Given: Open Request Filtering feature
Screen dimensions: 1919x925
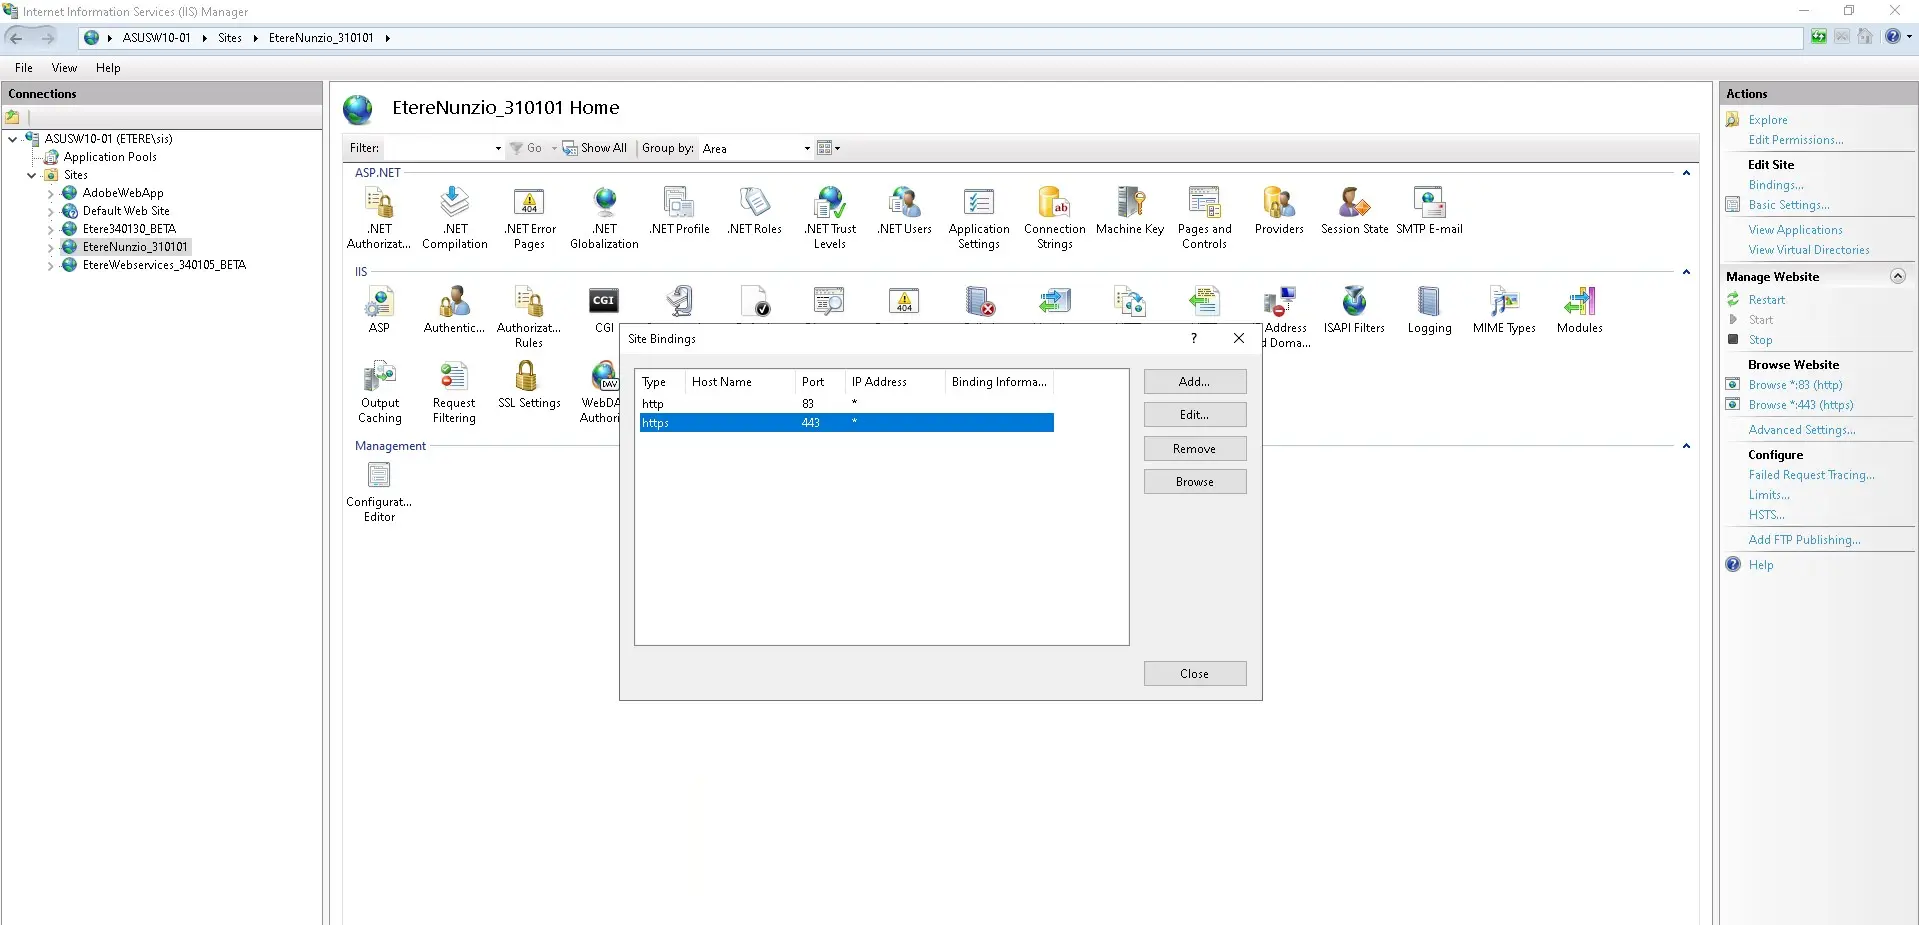Looking at the screenshot, I should pyautogui.click(x=454, y=392).
